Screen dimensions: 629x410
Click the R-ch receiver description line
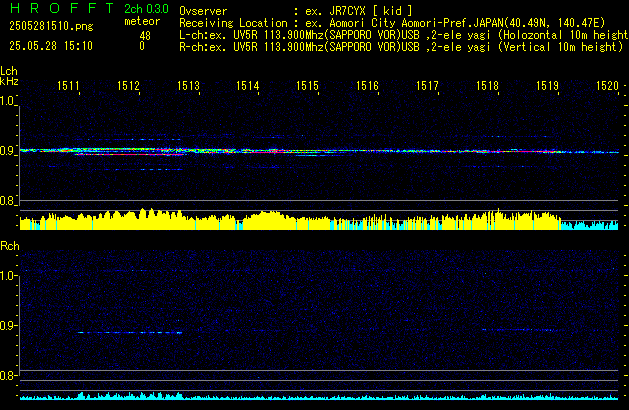point(401,47)
